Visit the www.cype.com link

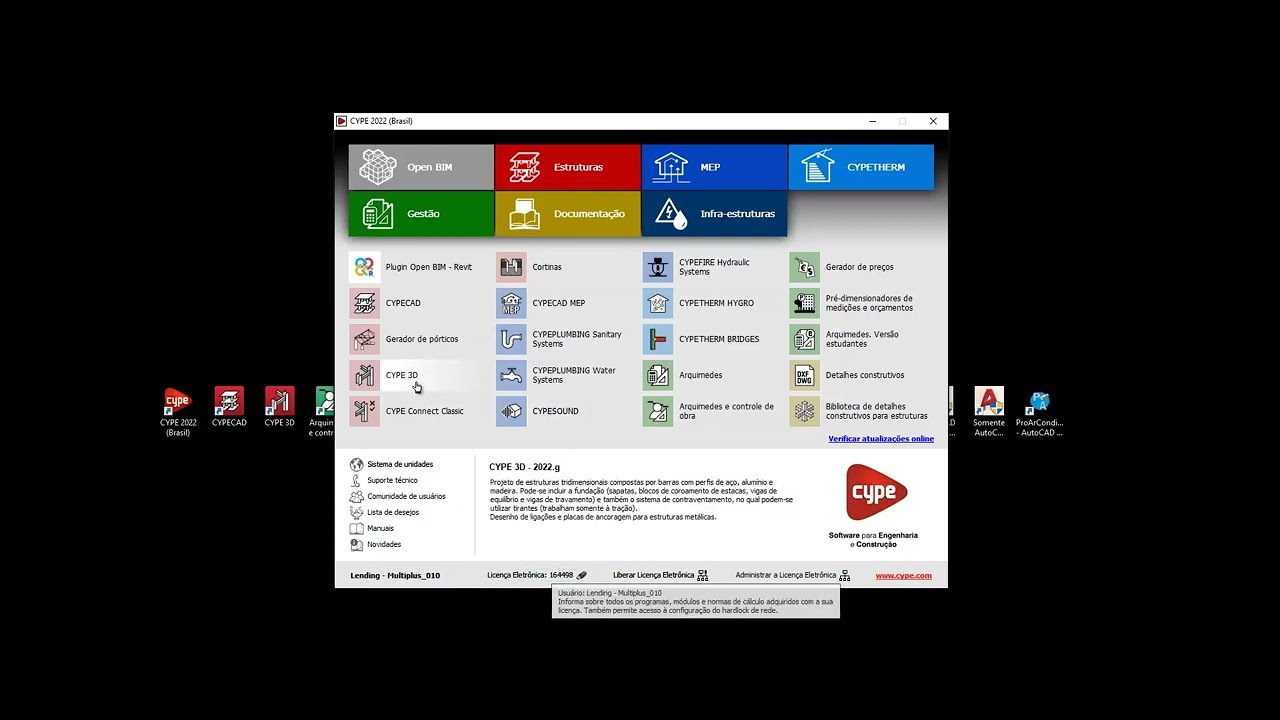pos(904,576)
